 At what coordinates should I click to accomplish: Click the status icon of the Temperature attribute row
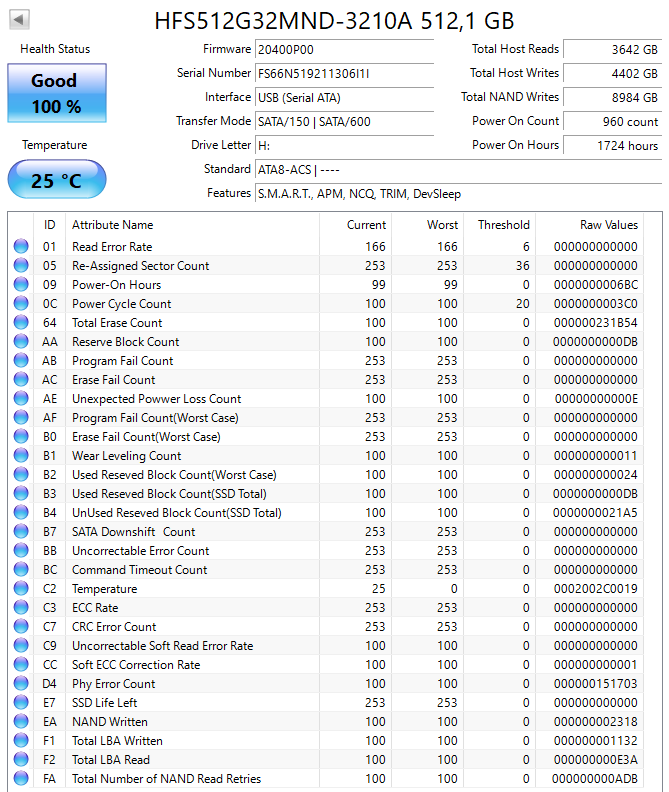pyautogui.click(x=20, y=589)
